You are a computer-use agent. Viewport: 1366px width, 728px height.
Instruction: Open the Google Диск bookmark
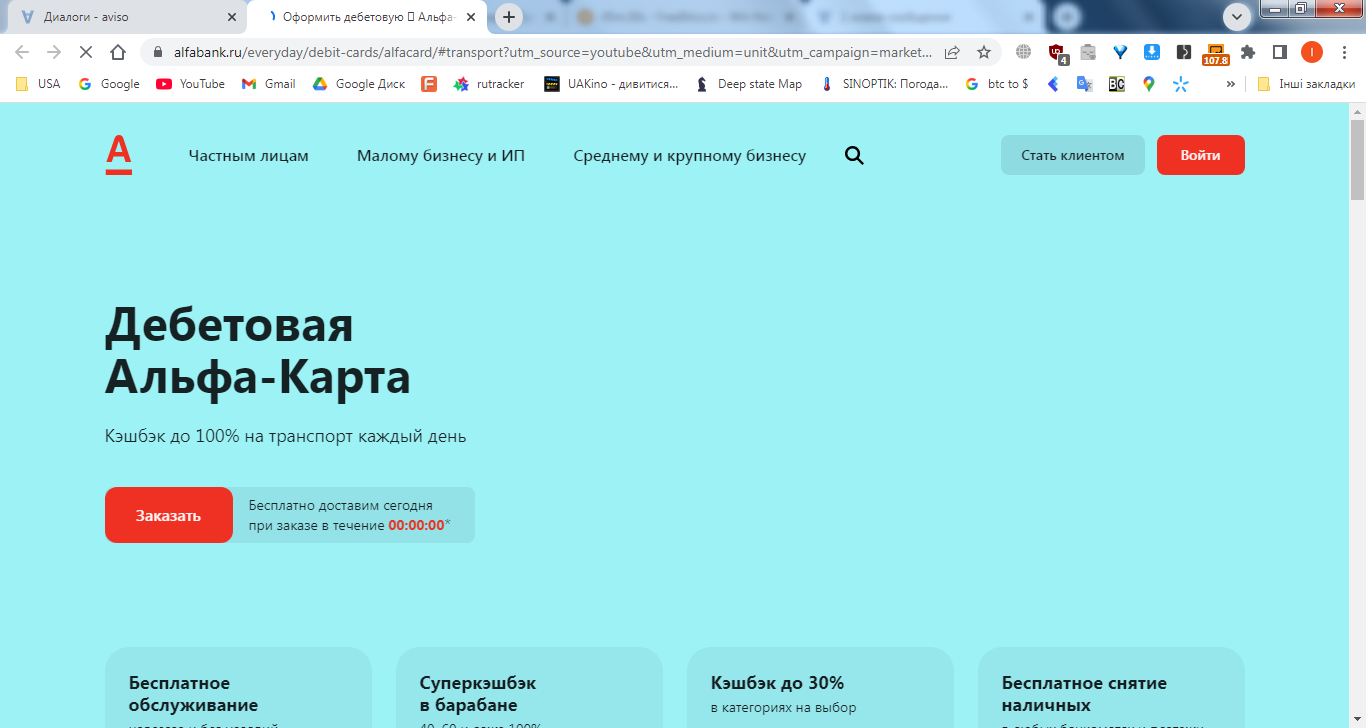coord(359,84)
